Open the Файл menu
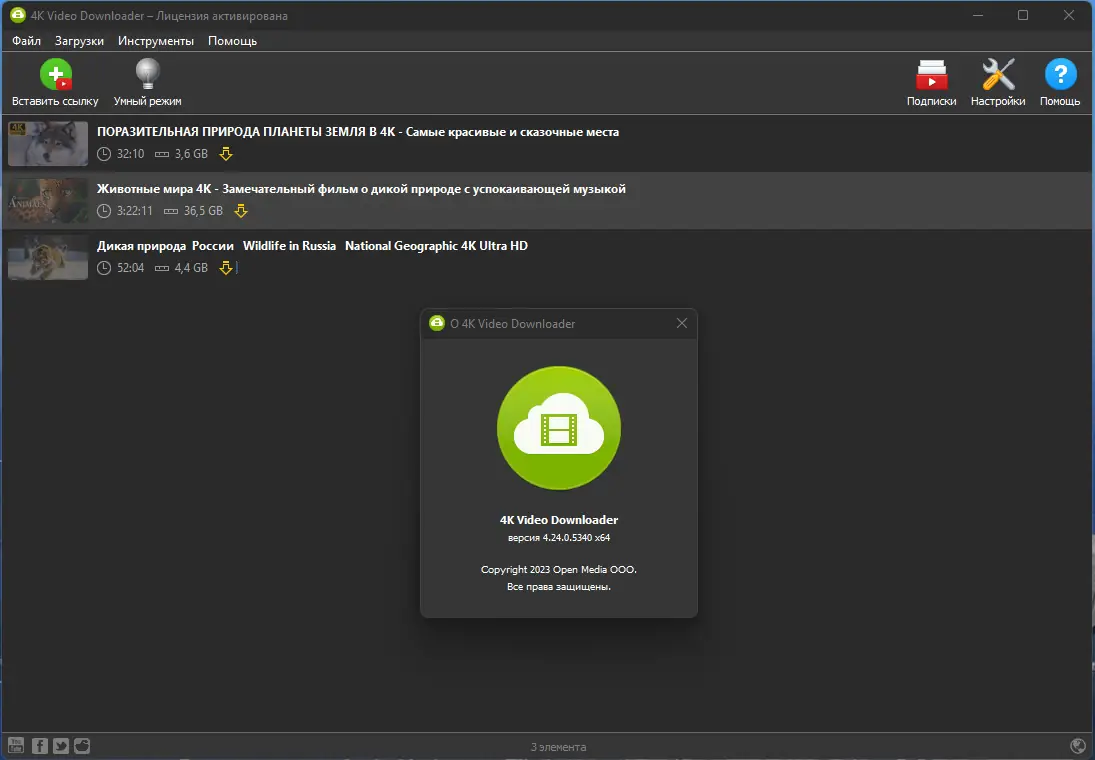The height and width of the screenshot is (760, 1095). click(x=27, y=41)
